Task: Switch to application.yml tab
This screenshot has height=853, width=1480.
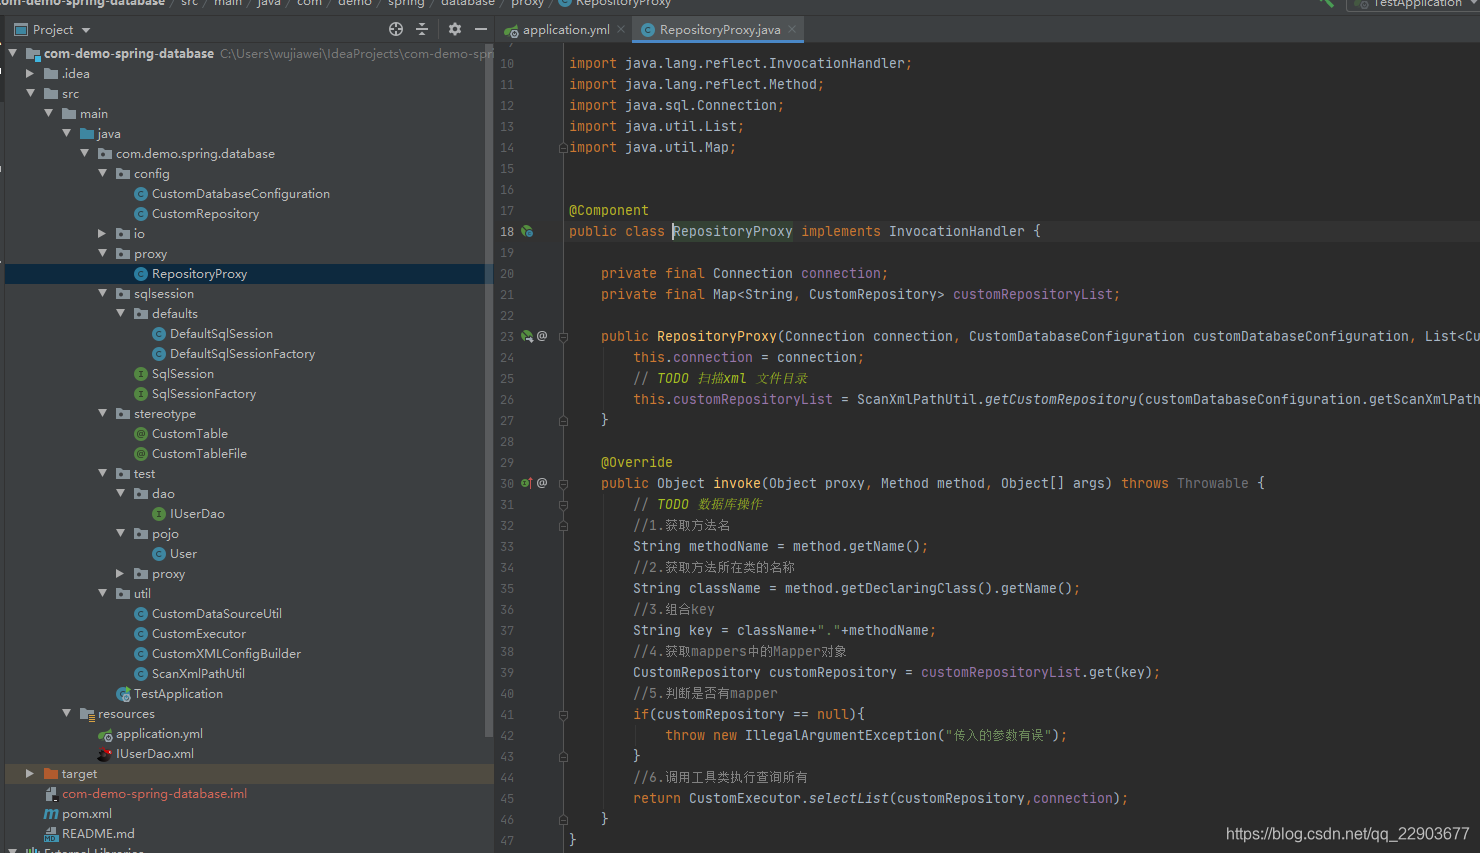Action: [x=566, y=30]
